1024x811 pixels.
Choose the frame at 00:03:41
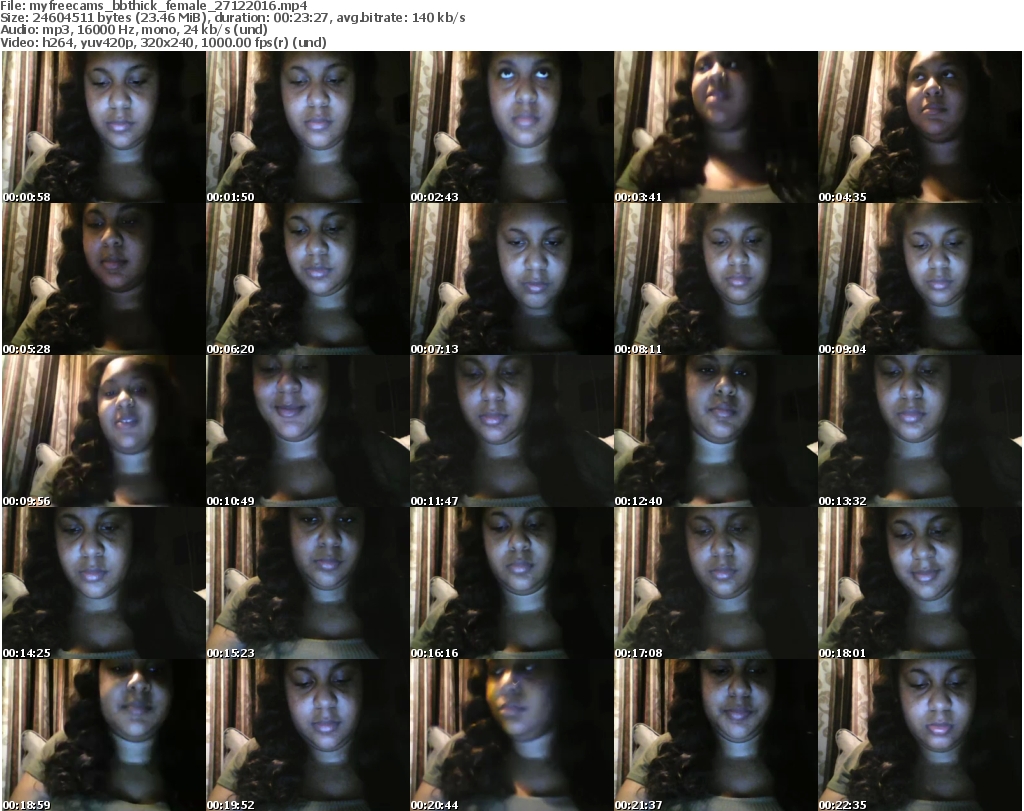click(715, 127)
